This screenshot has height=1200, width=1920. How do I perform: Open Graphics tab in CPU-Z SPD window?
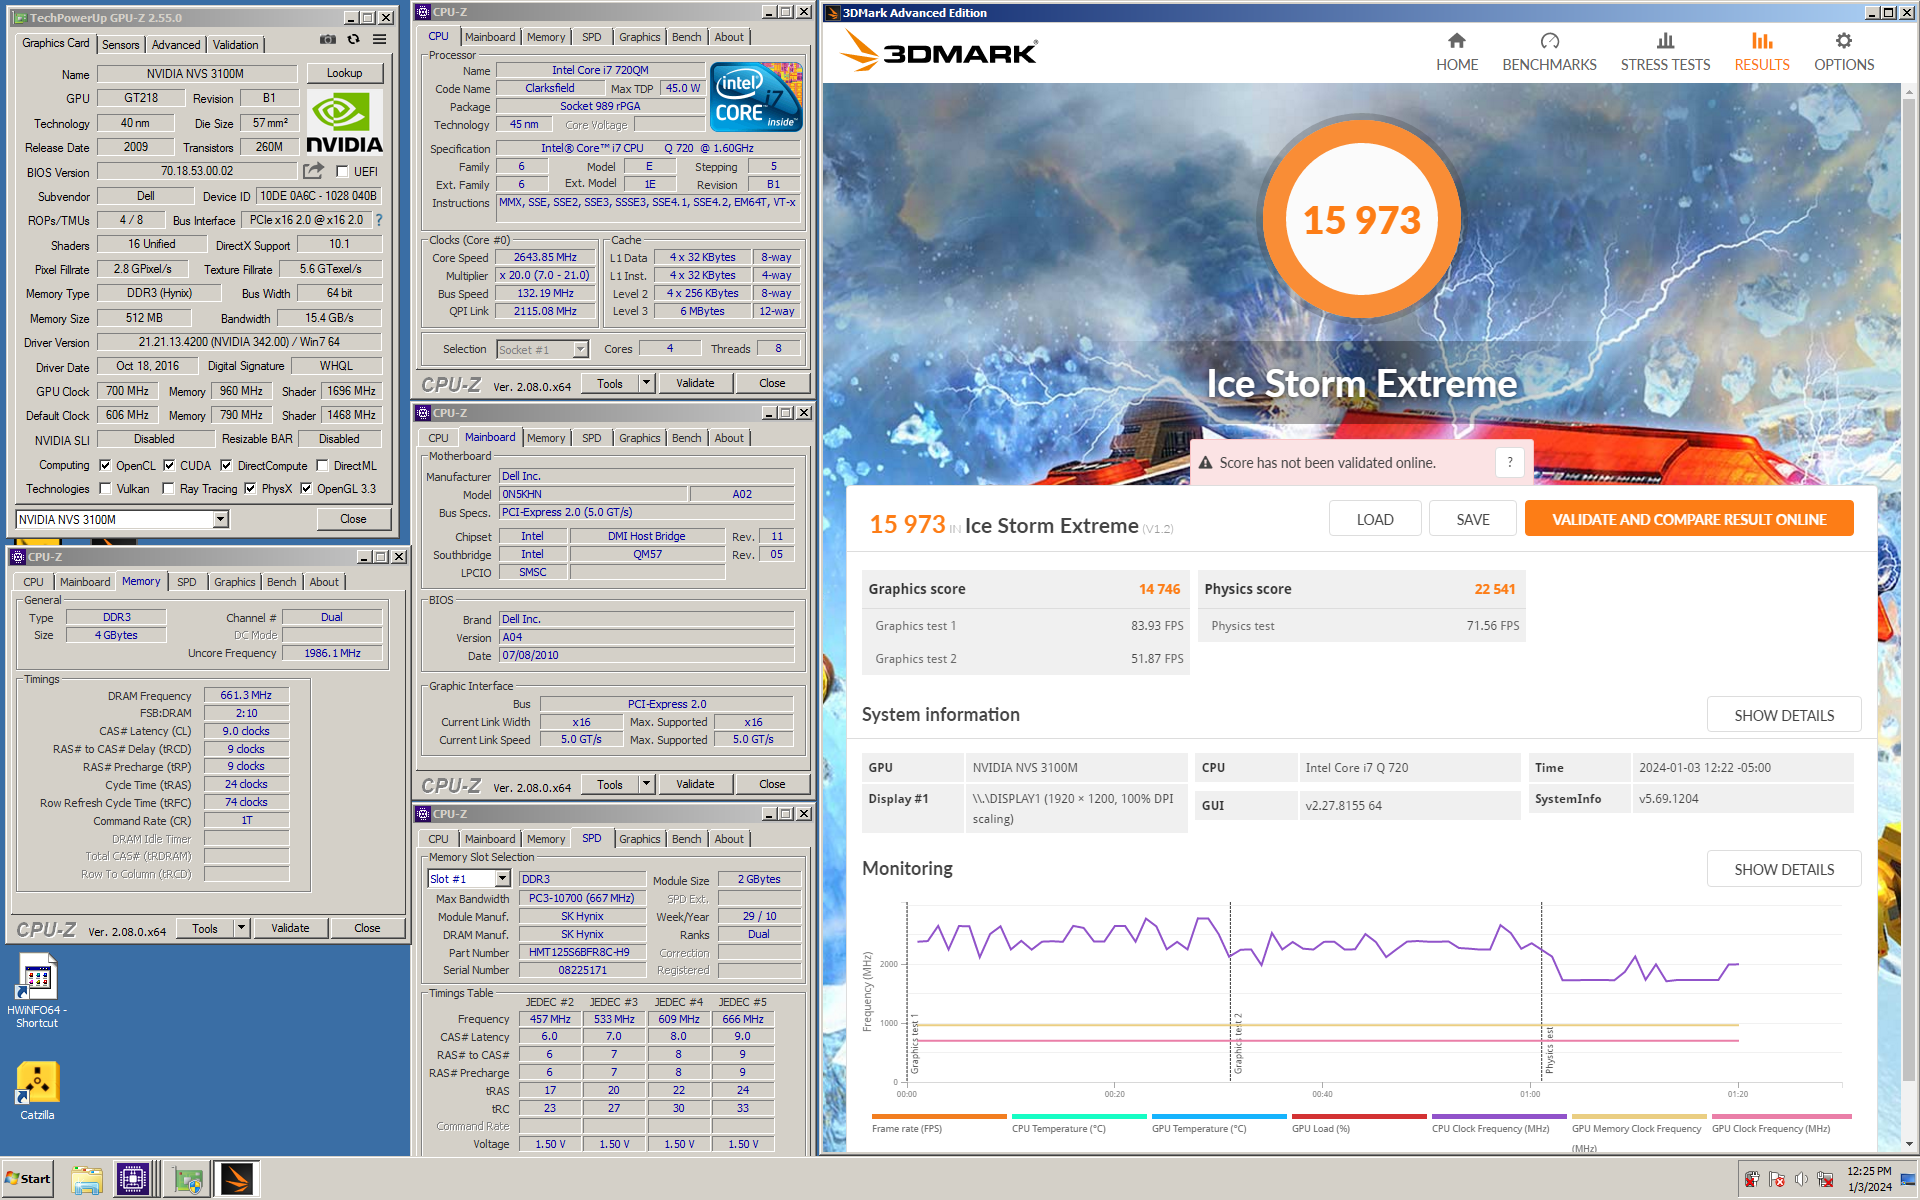(640, 839)
